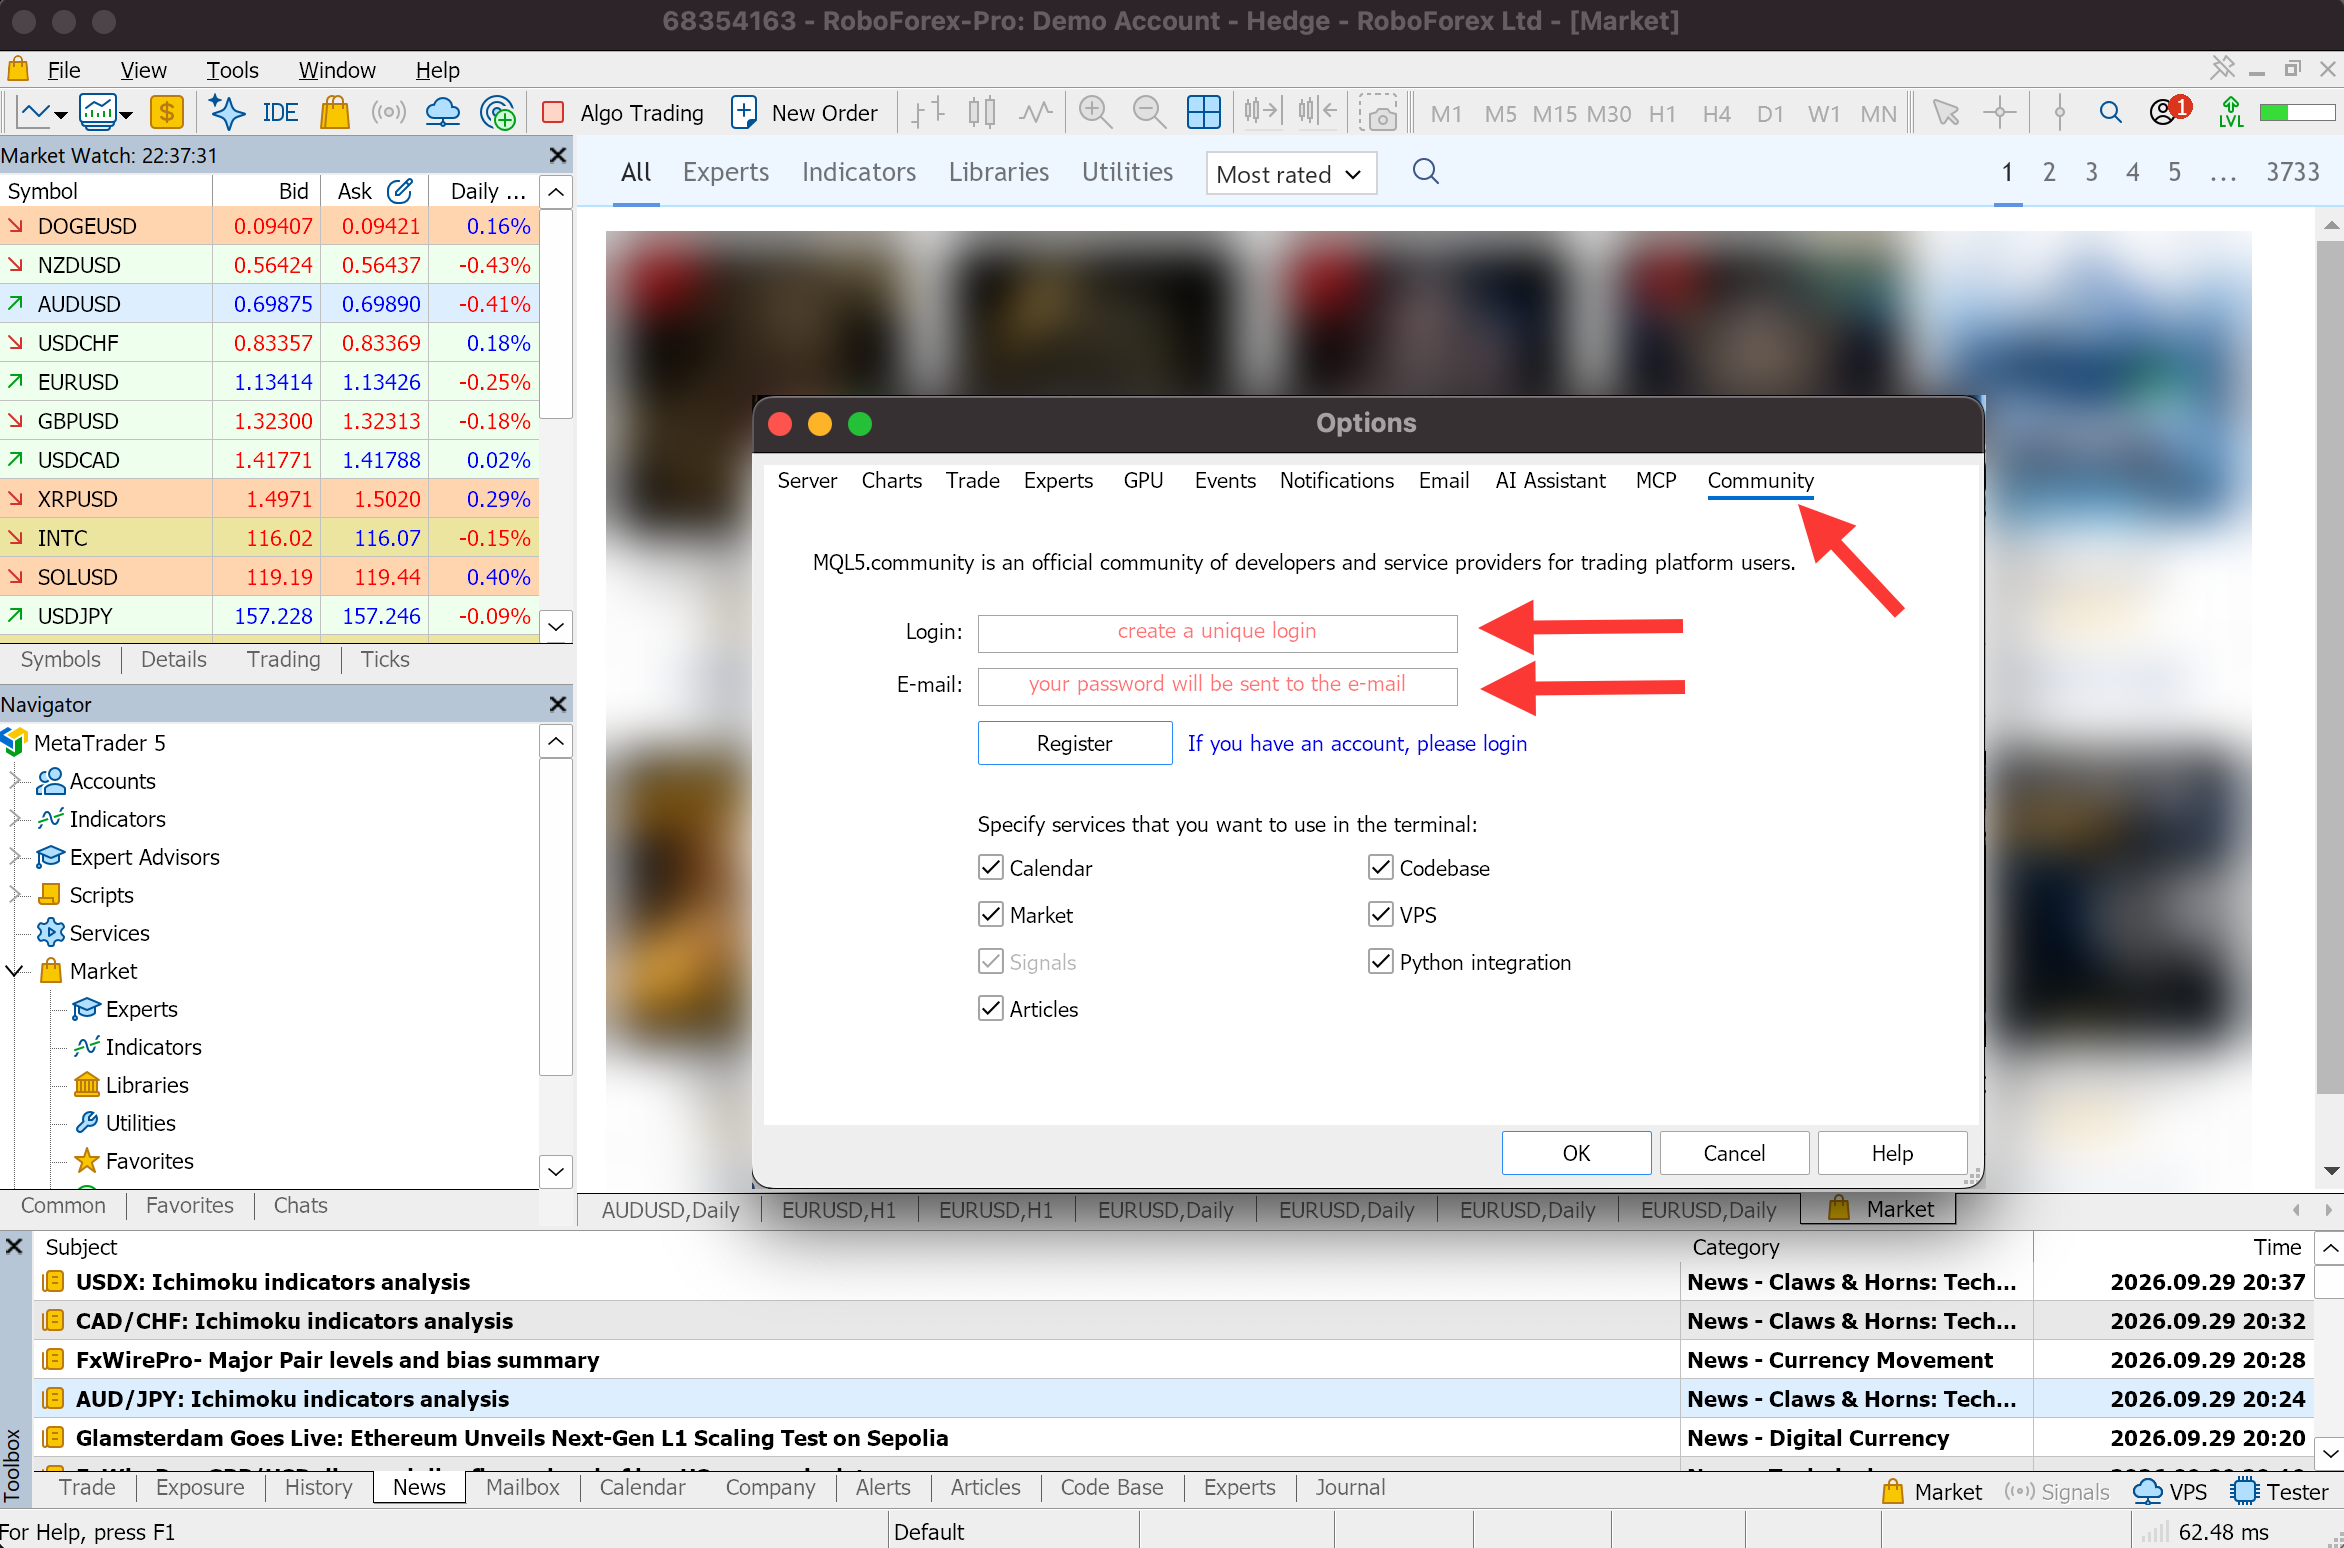Open the AI Assistant tab in Options

click(x=1550, y=480)
